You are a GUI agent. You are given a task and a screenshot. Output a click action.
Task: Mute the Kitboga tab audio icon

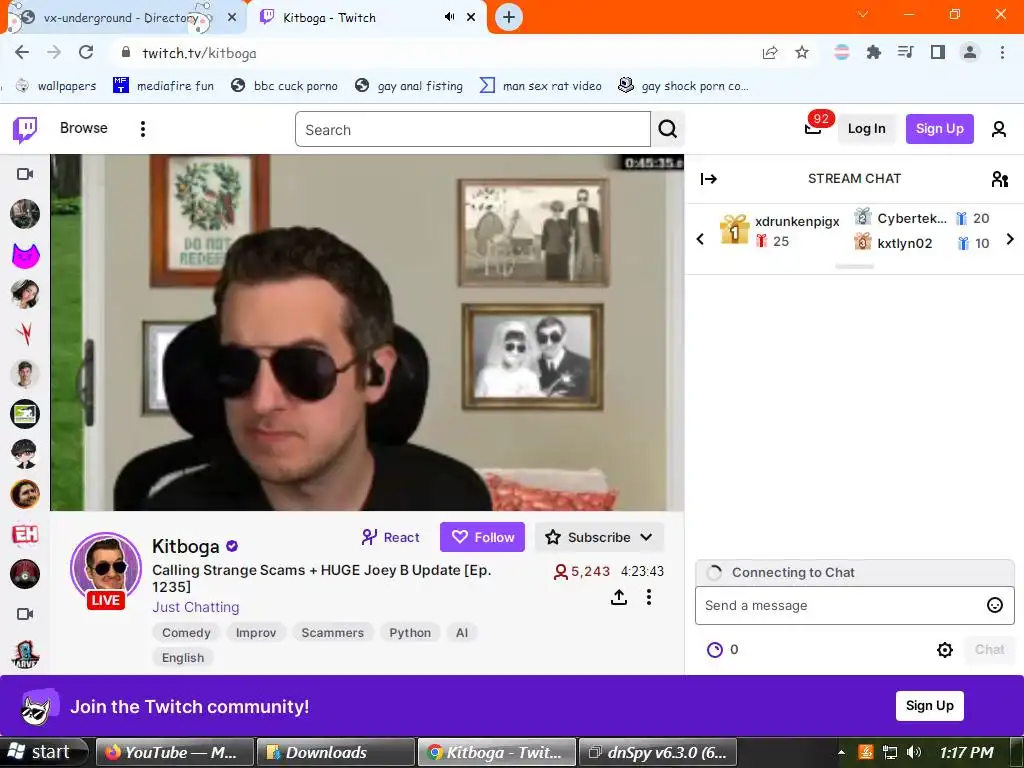[450, 17]
